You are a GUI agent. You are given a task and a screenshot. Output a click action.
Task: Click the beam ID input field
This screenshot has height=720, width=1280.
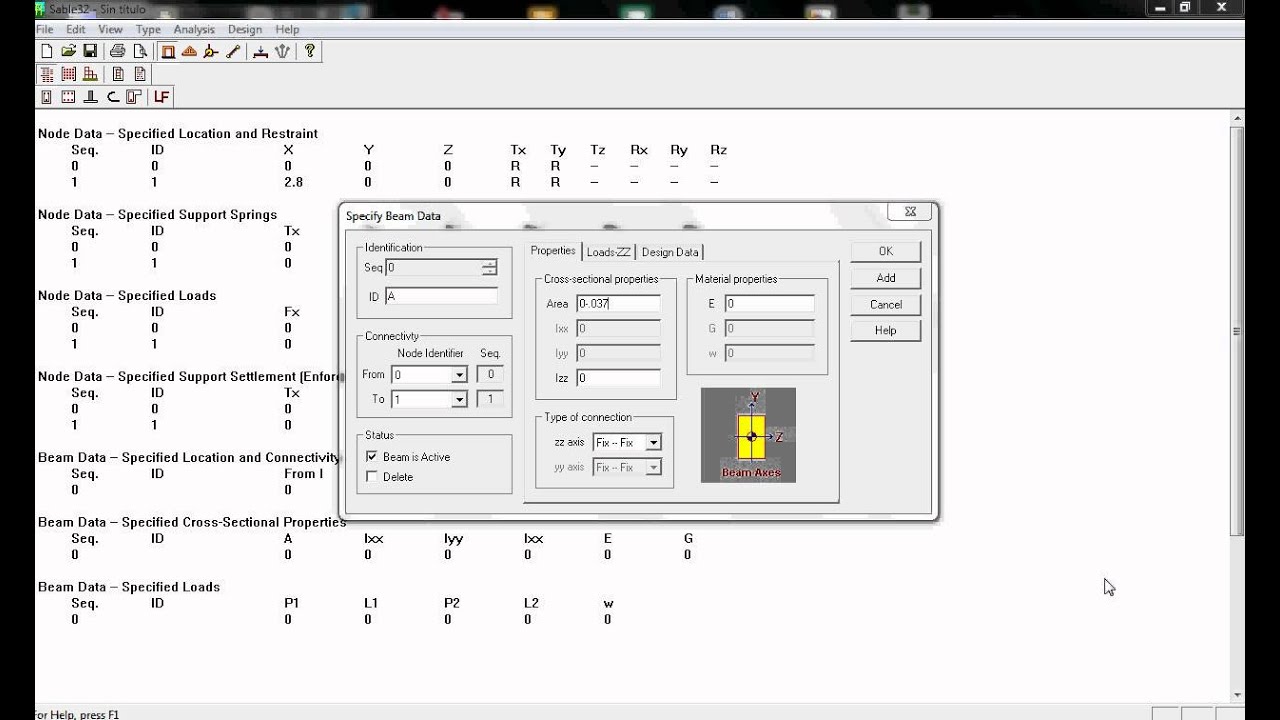tap(441, 296)
